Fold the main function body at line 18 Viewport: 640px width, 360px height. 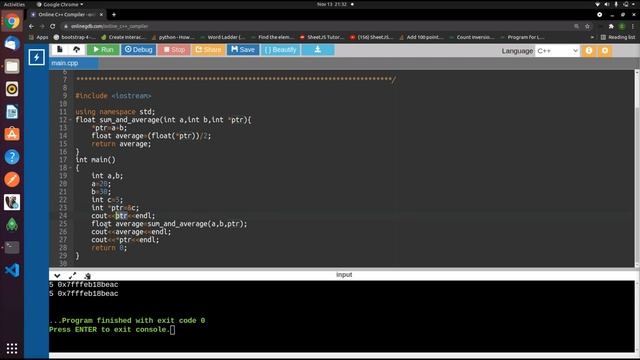point(70,168)
